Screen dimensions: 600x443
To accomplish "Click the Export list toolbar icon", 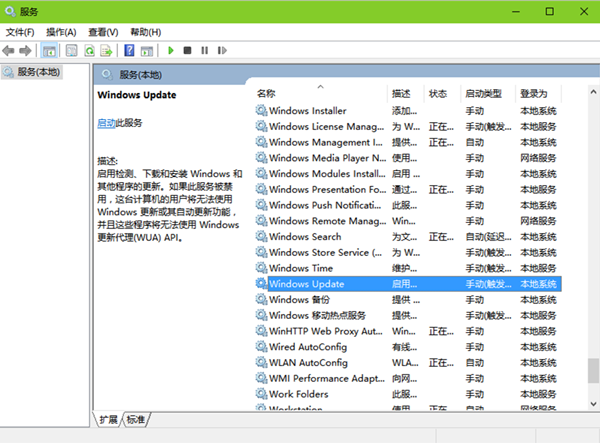I will tap(106, 50).
